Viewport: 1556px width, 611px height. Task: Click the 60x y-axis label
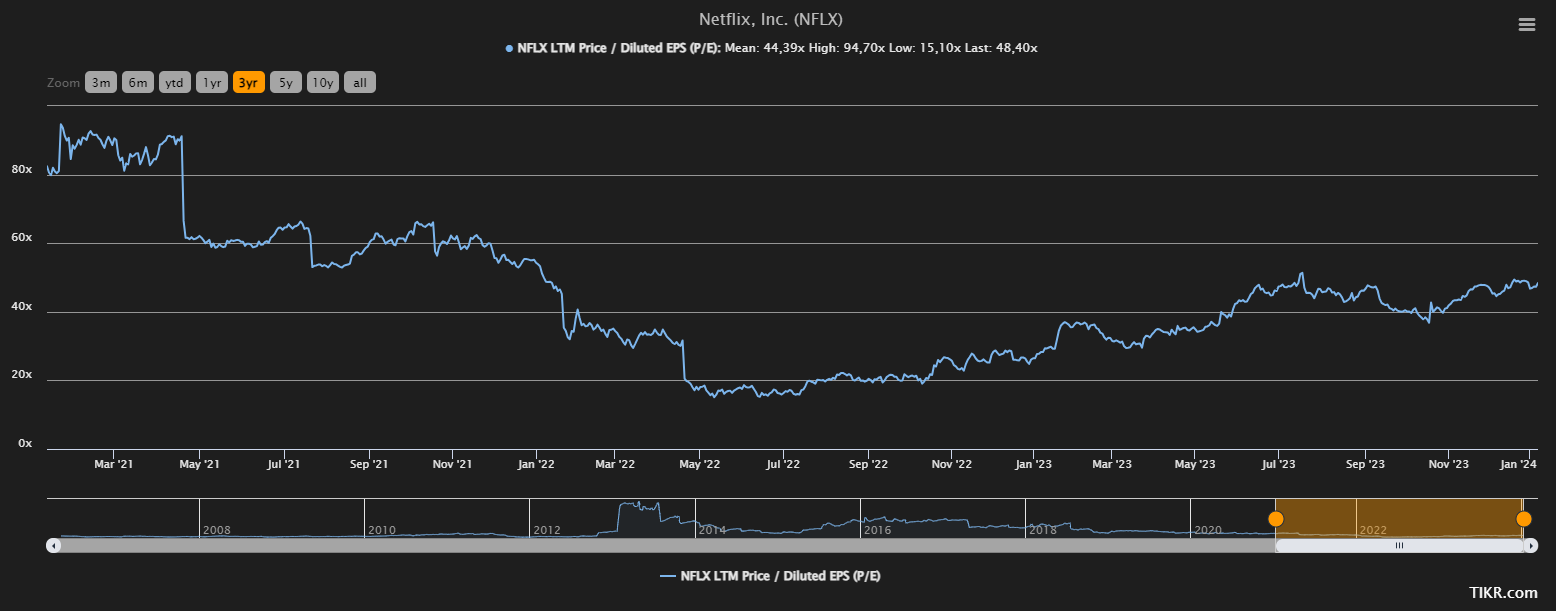click(x=22, y=239)
